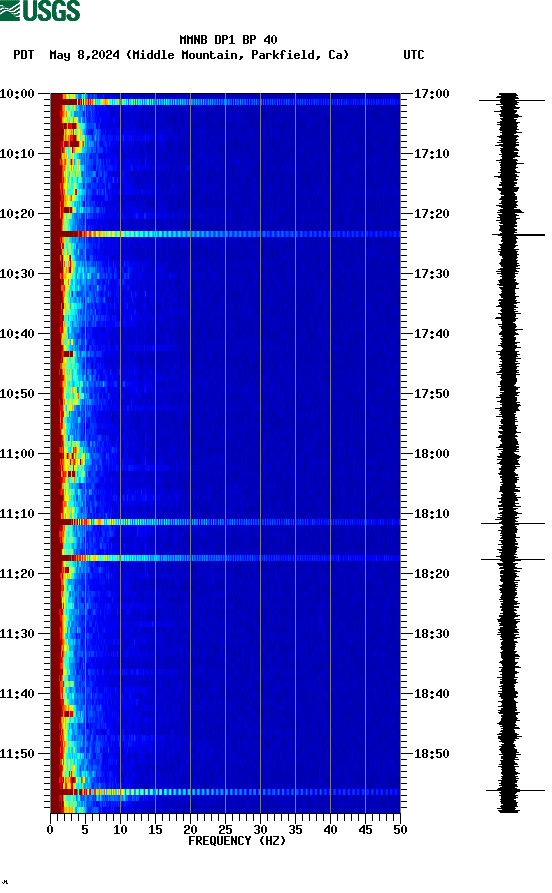Click the '17:10' UTC time label
The width and height of the screenshot is (552, 893).
431,154
